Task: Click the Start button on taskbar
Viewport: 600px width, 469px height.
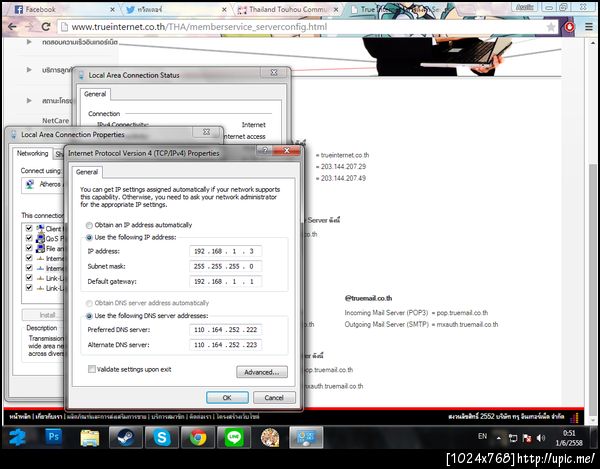Action: pos(17,437)
